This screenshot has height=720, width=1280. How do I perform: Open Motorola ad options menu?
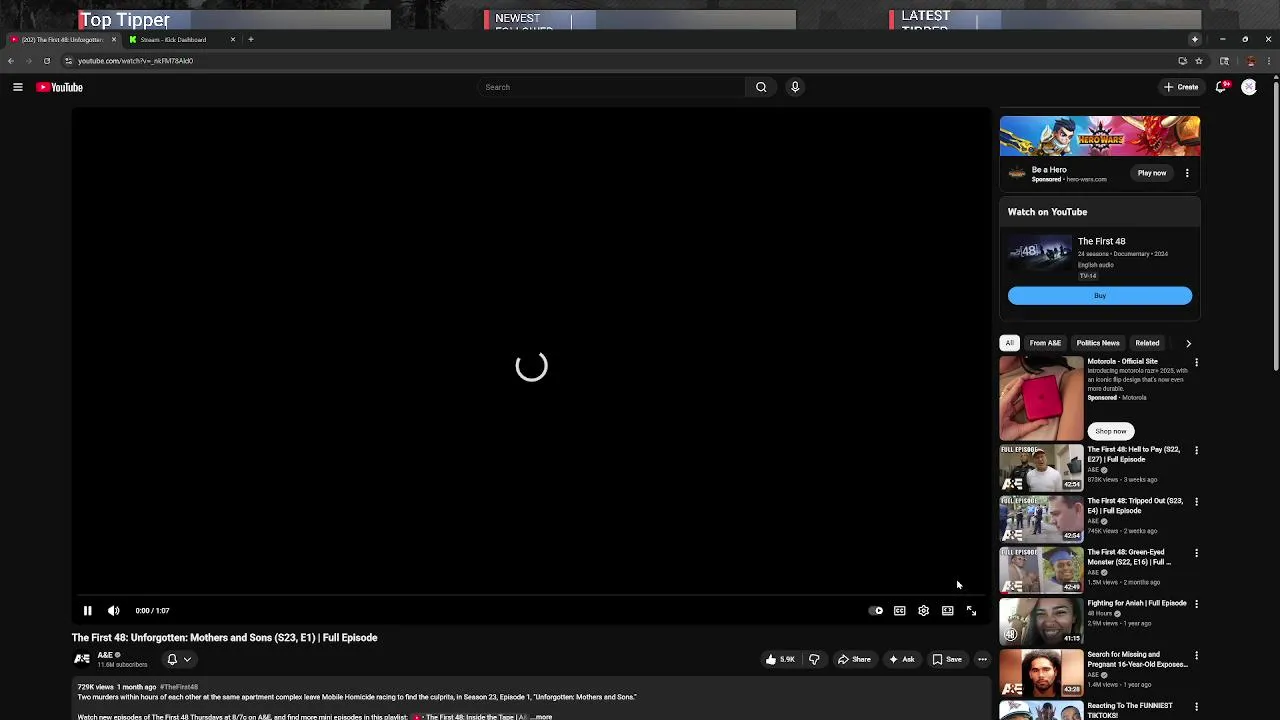[1196, 362]
